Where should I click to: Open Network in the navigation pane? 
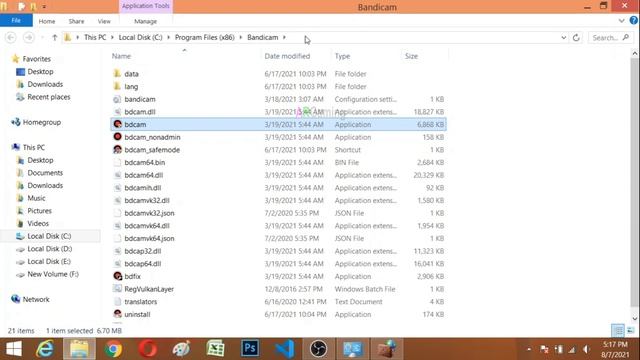coord(36,299)
